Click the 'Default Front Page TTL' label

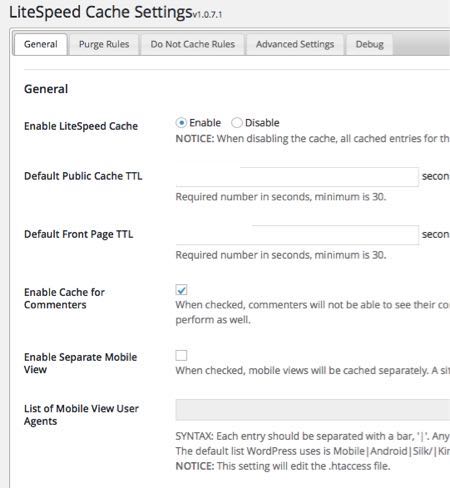click(79, 234)
